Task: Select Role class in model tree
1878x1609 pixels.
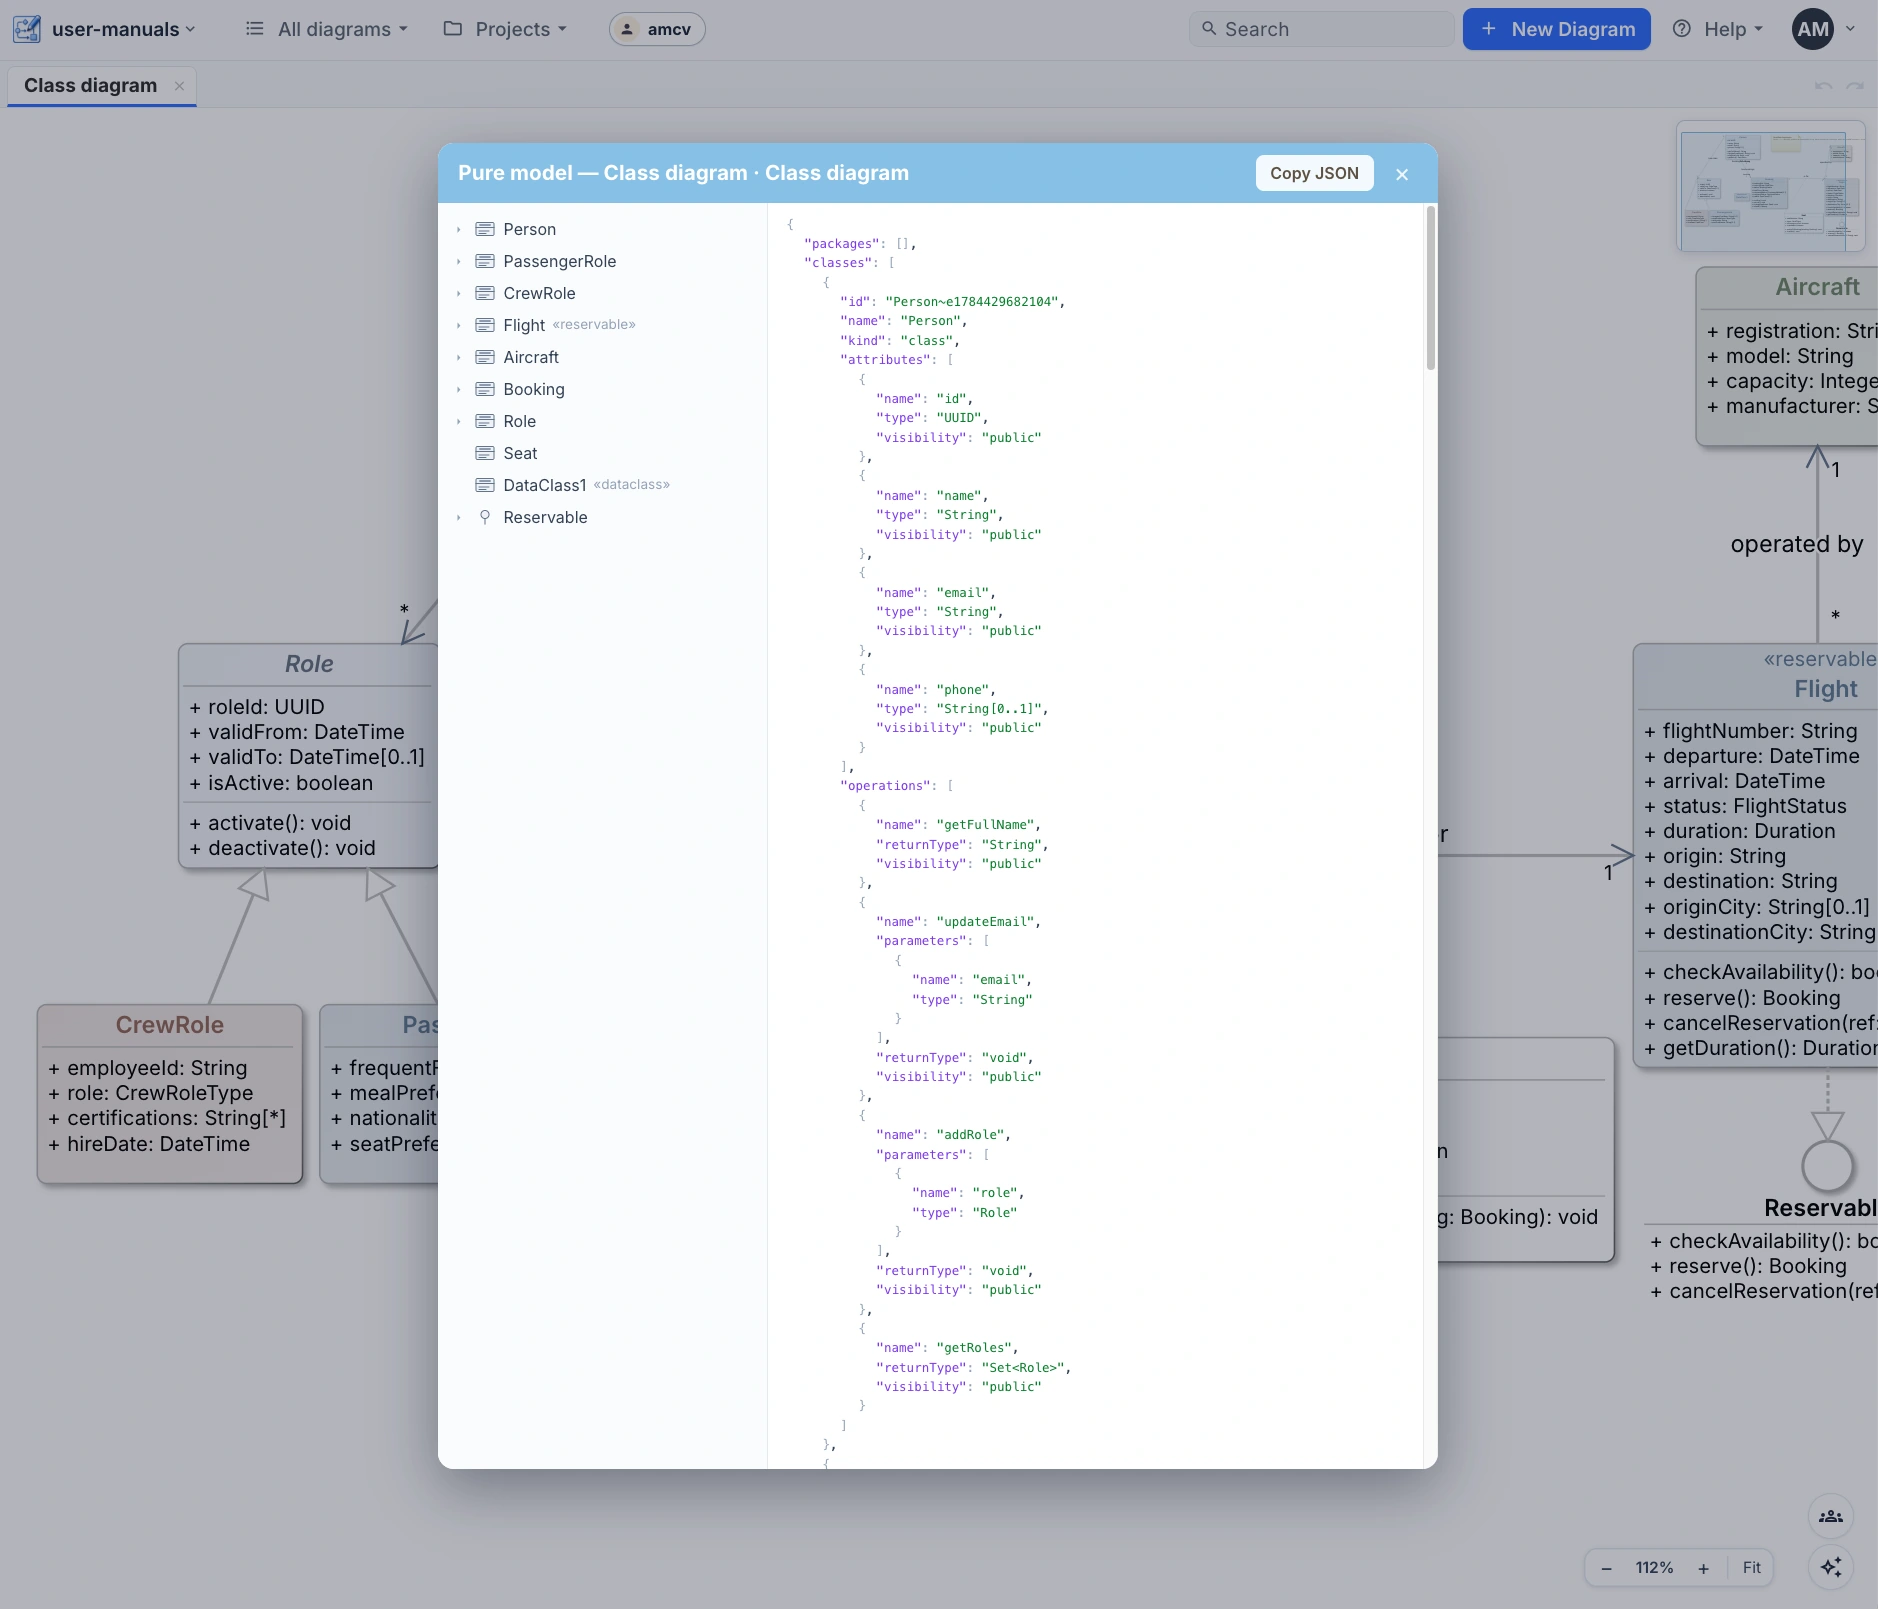Action: coord(519,421)
